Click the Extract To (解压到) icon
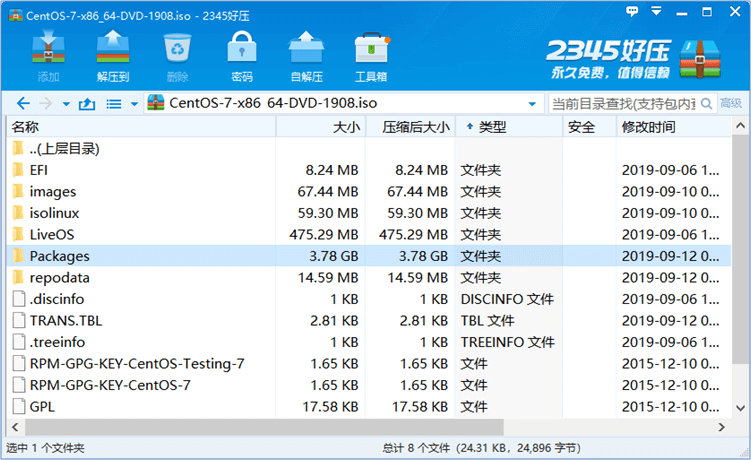 pos(113,47)
